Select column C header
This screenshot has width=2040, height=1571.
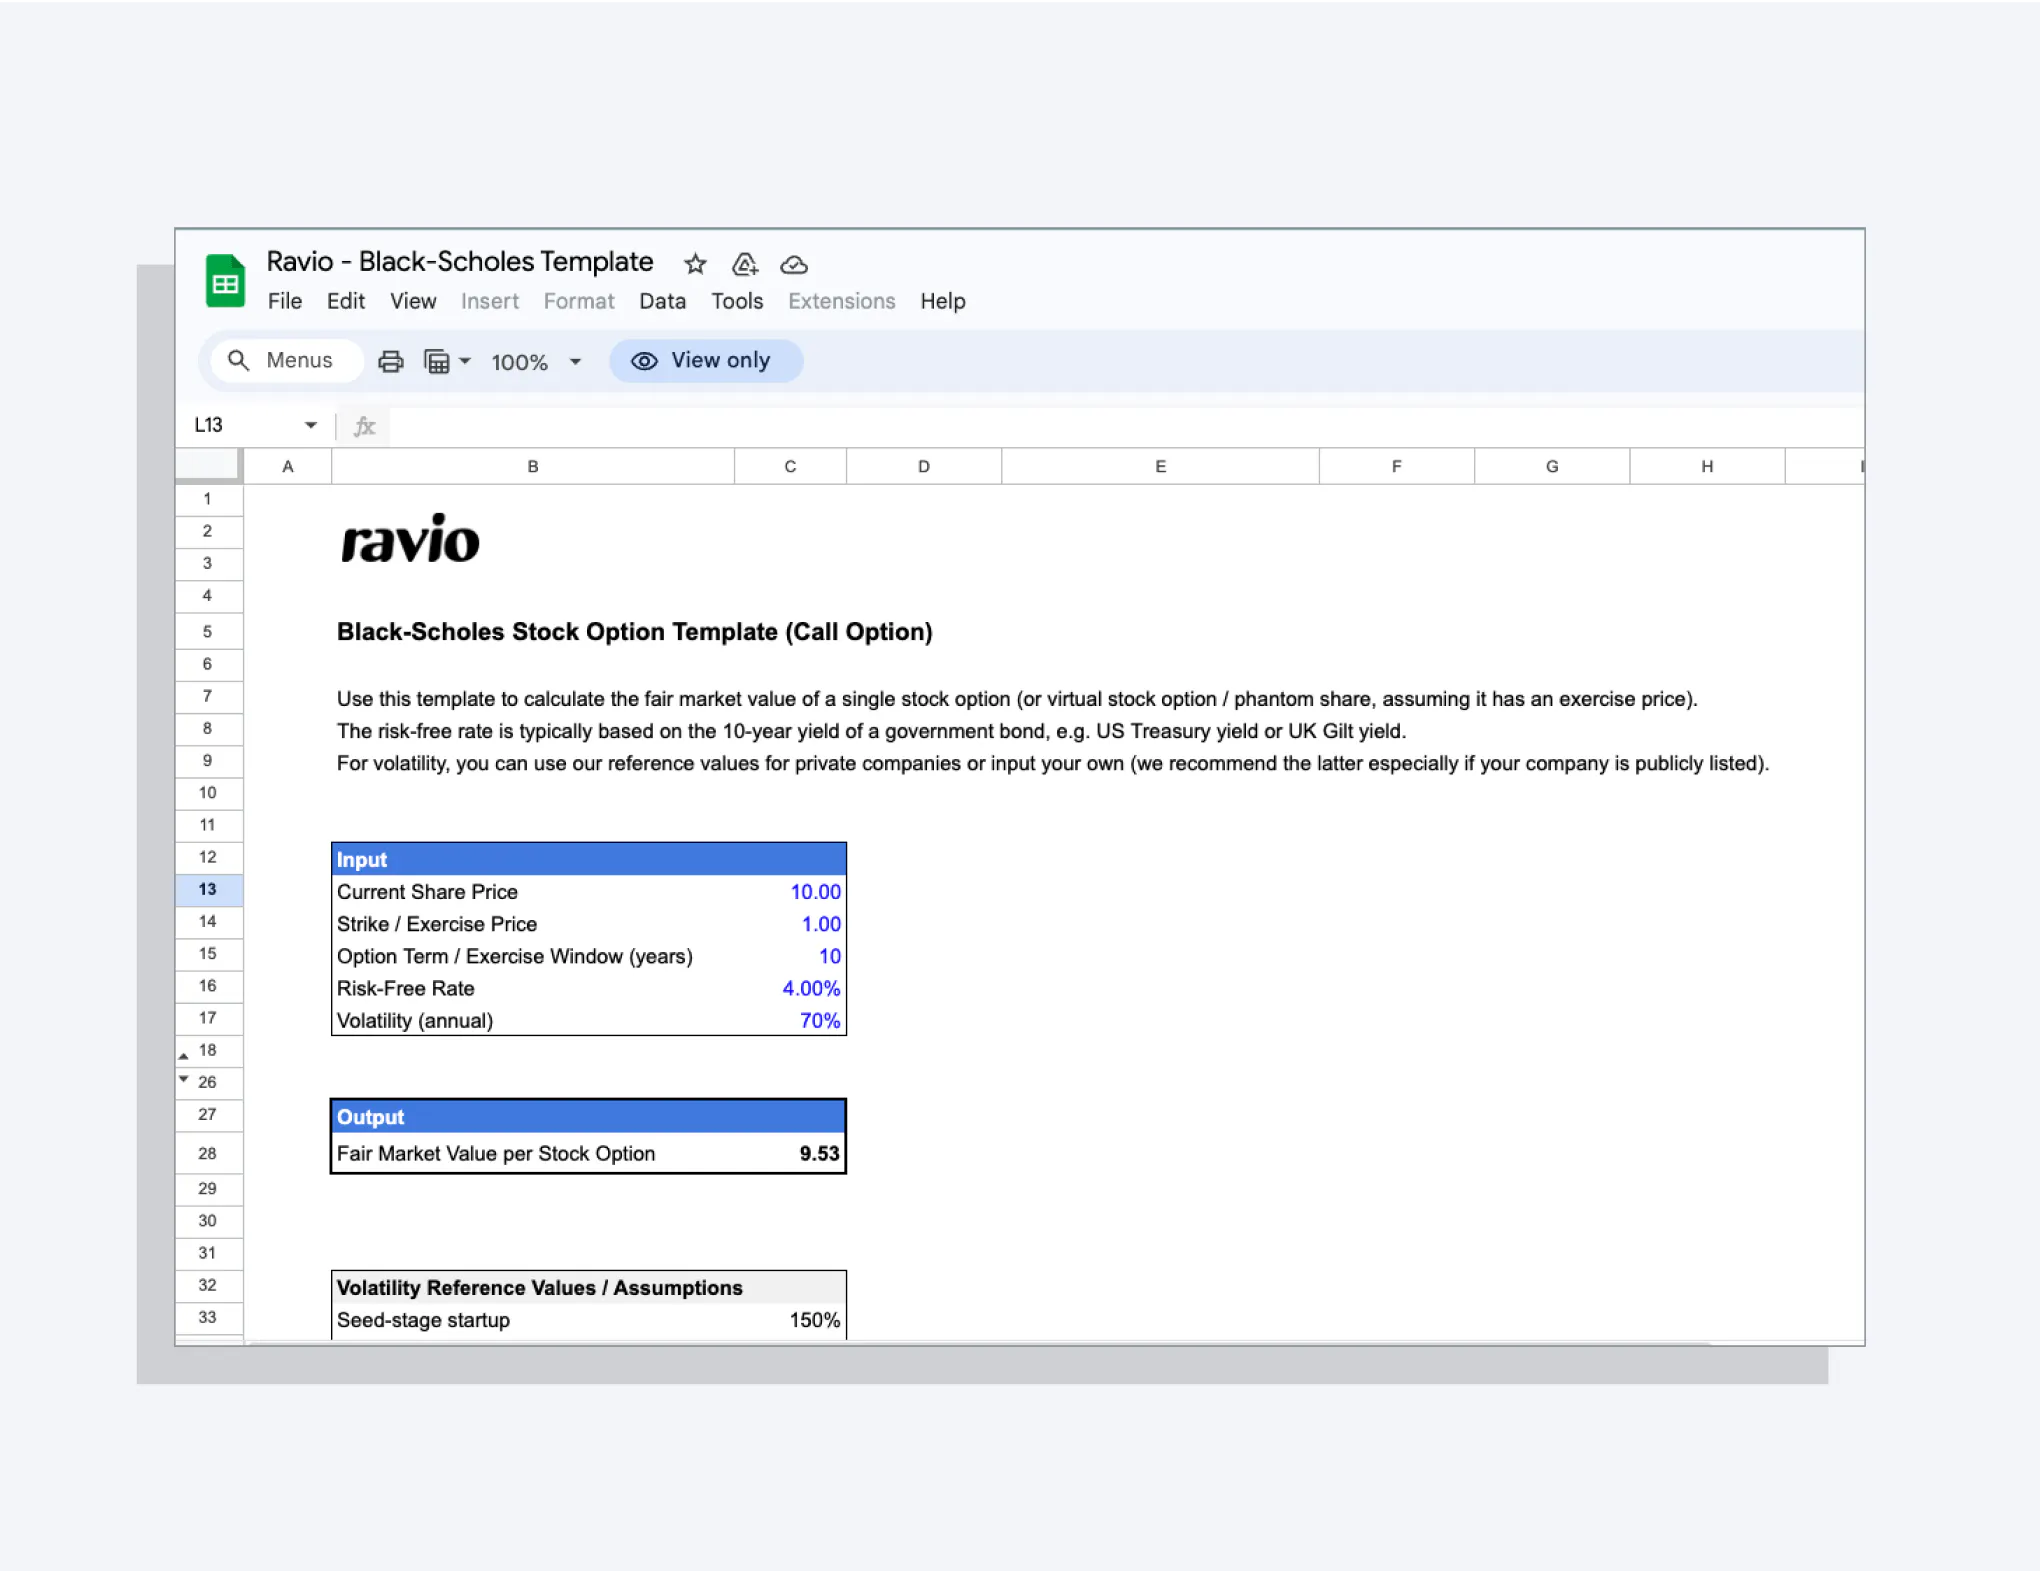pyautogui.click(x=790, y=466)
